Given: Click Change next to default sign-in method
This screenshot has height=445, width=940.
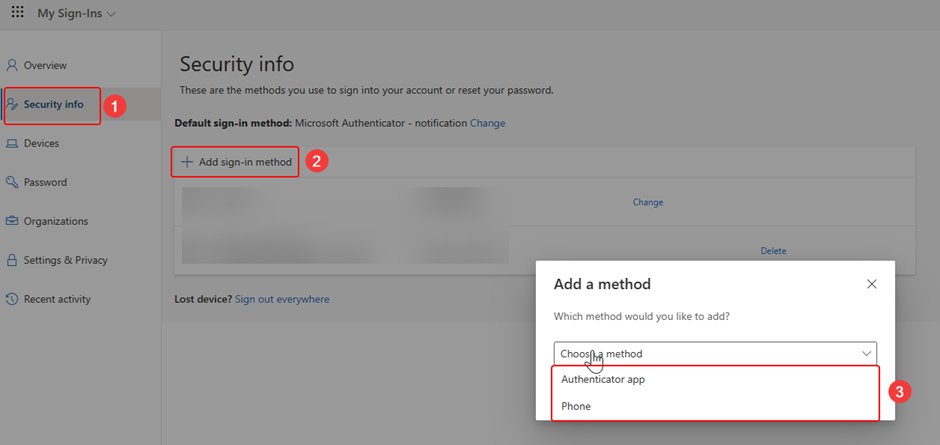Looking at the screenshot, I should pos(487,123).
